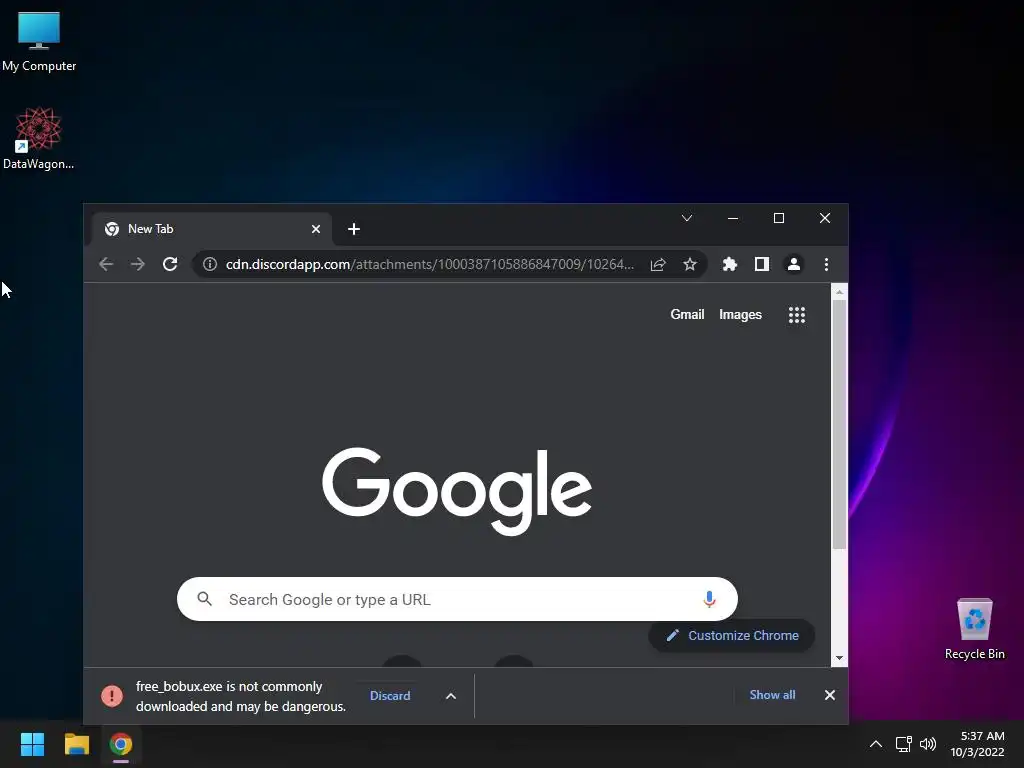View site information icon in address bar
The image size is (1024, 768).
click(210, 264)
